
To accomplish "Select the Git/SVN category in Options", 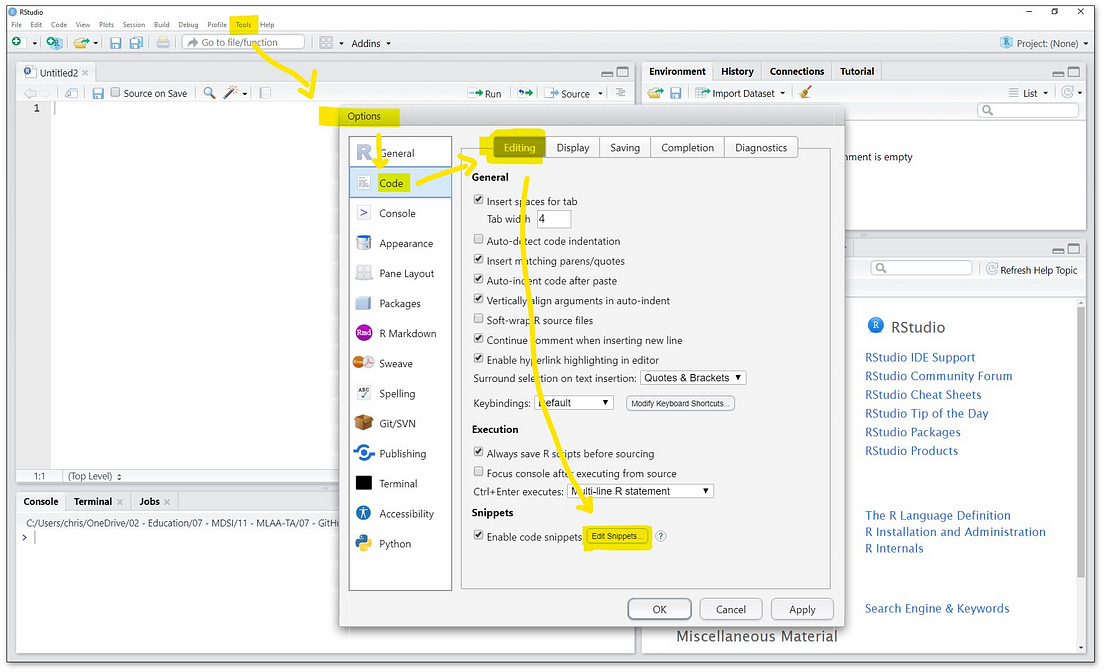I will click(x=400, y=423).
